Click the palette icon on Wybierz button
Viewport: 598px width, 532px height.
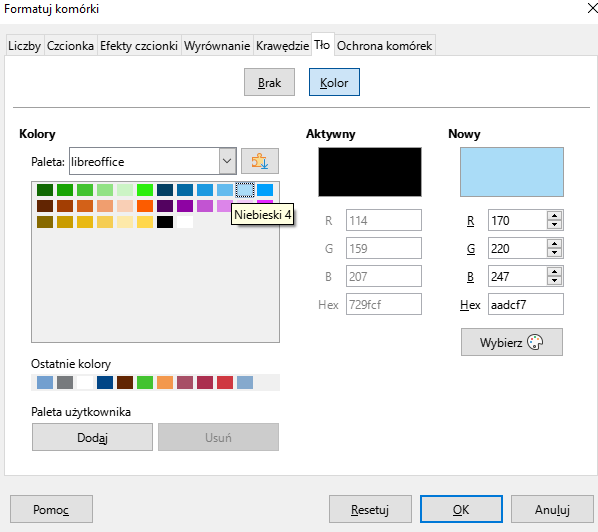tap(535, 342)
